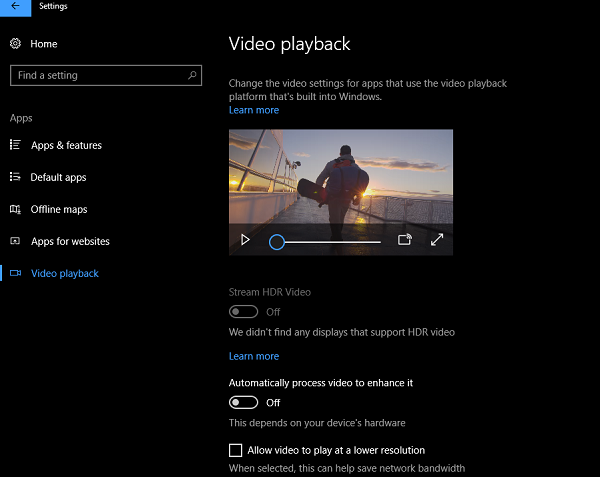The image size is (600, 477).
Task: Click the cast-to-device icon on the video
Action: pyautogui.click(x=405, y=240)
